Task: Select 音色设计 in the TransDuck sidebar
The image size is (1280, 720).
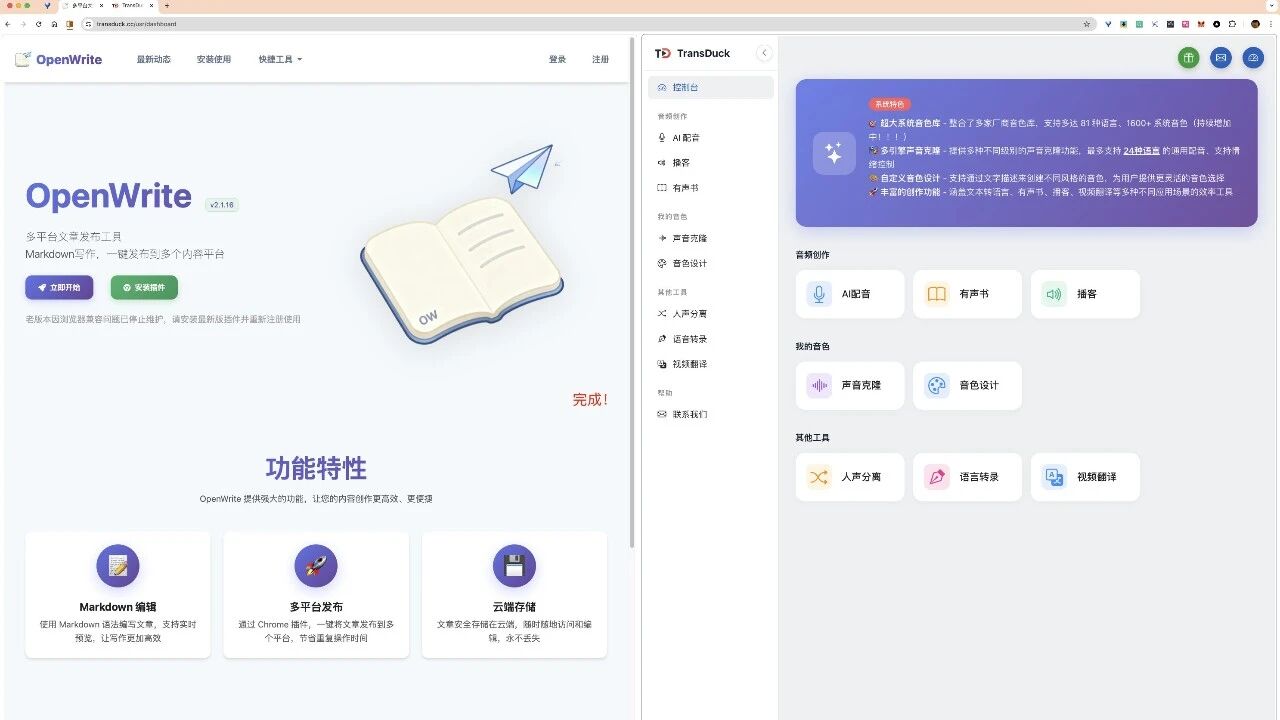Action: click(711, 263)
